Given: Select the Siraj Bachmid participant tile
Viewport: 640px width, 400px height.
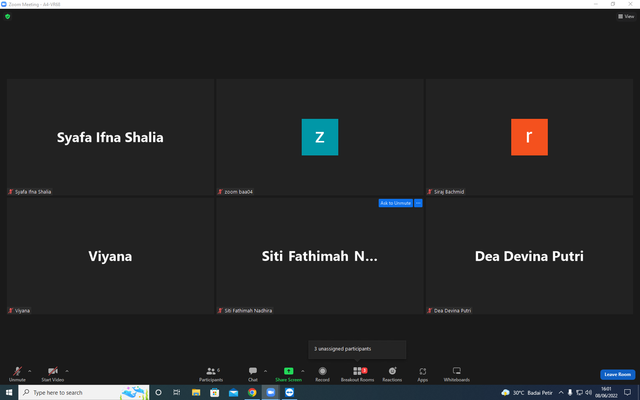Looking at the screenshot, I should [529, 137].
